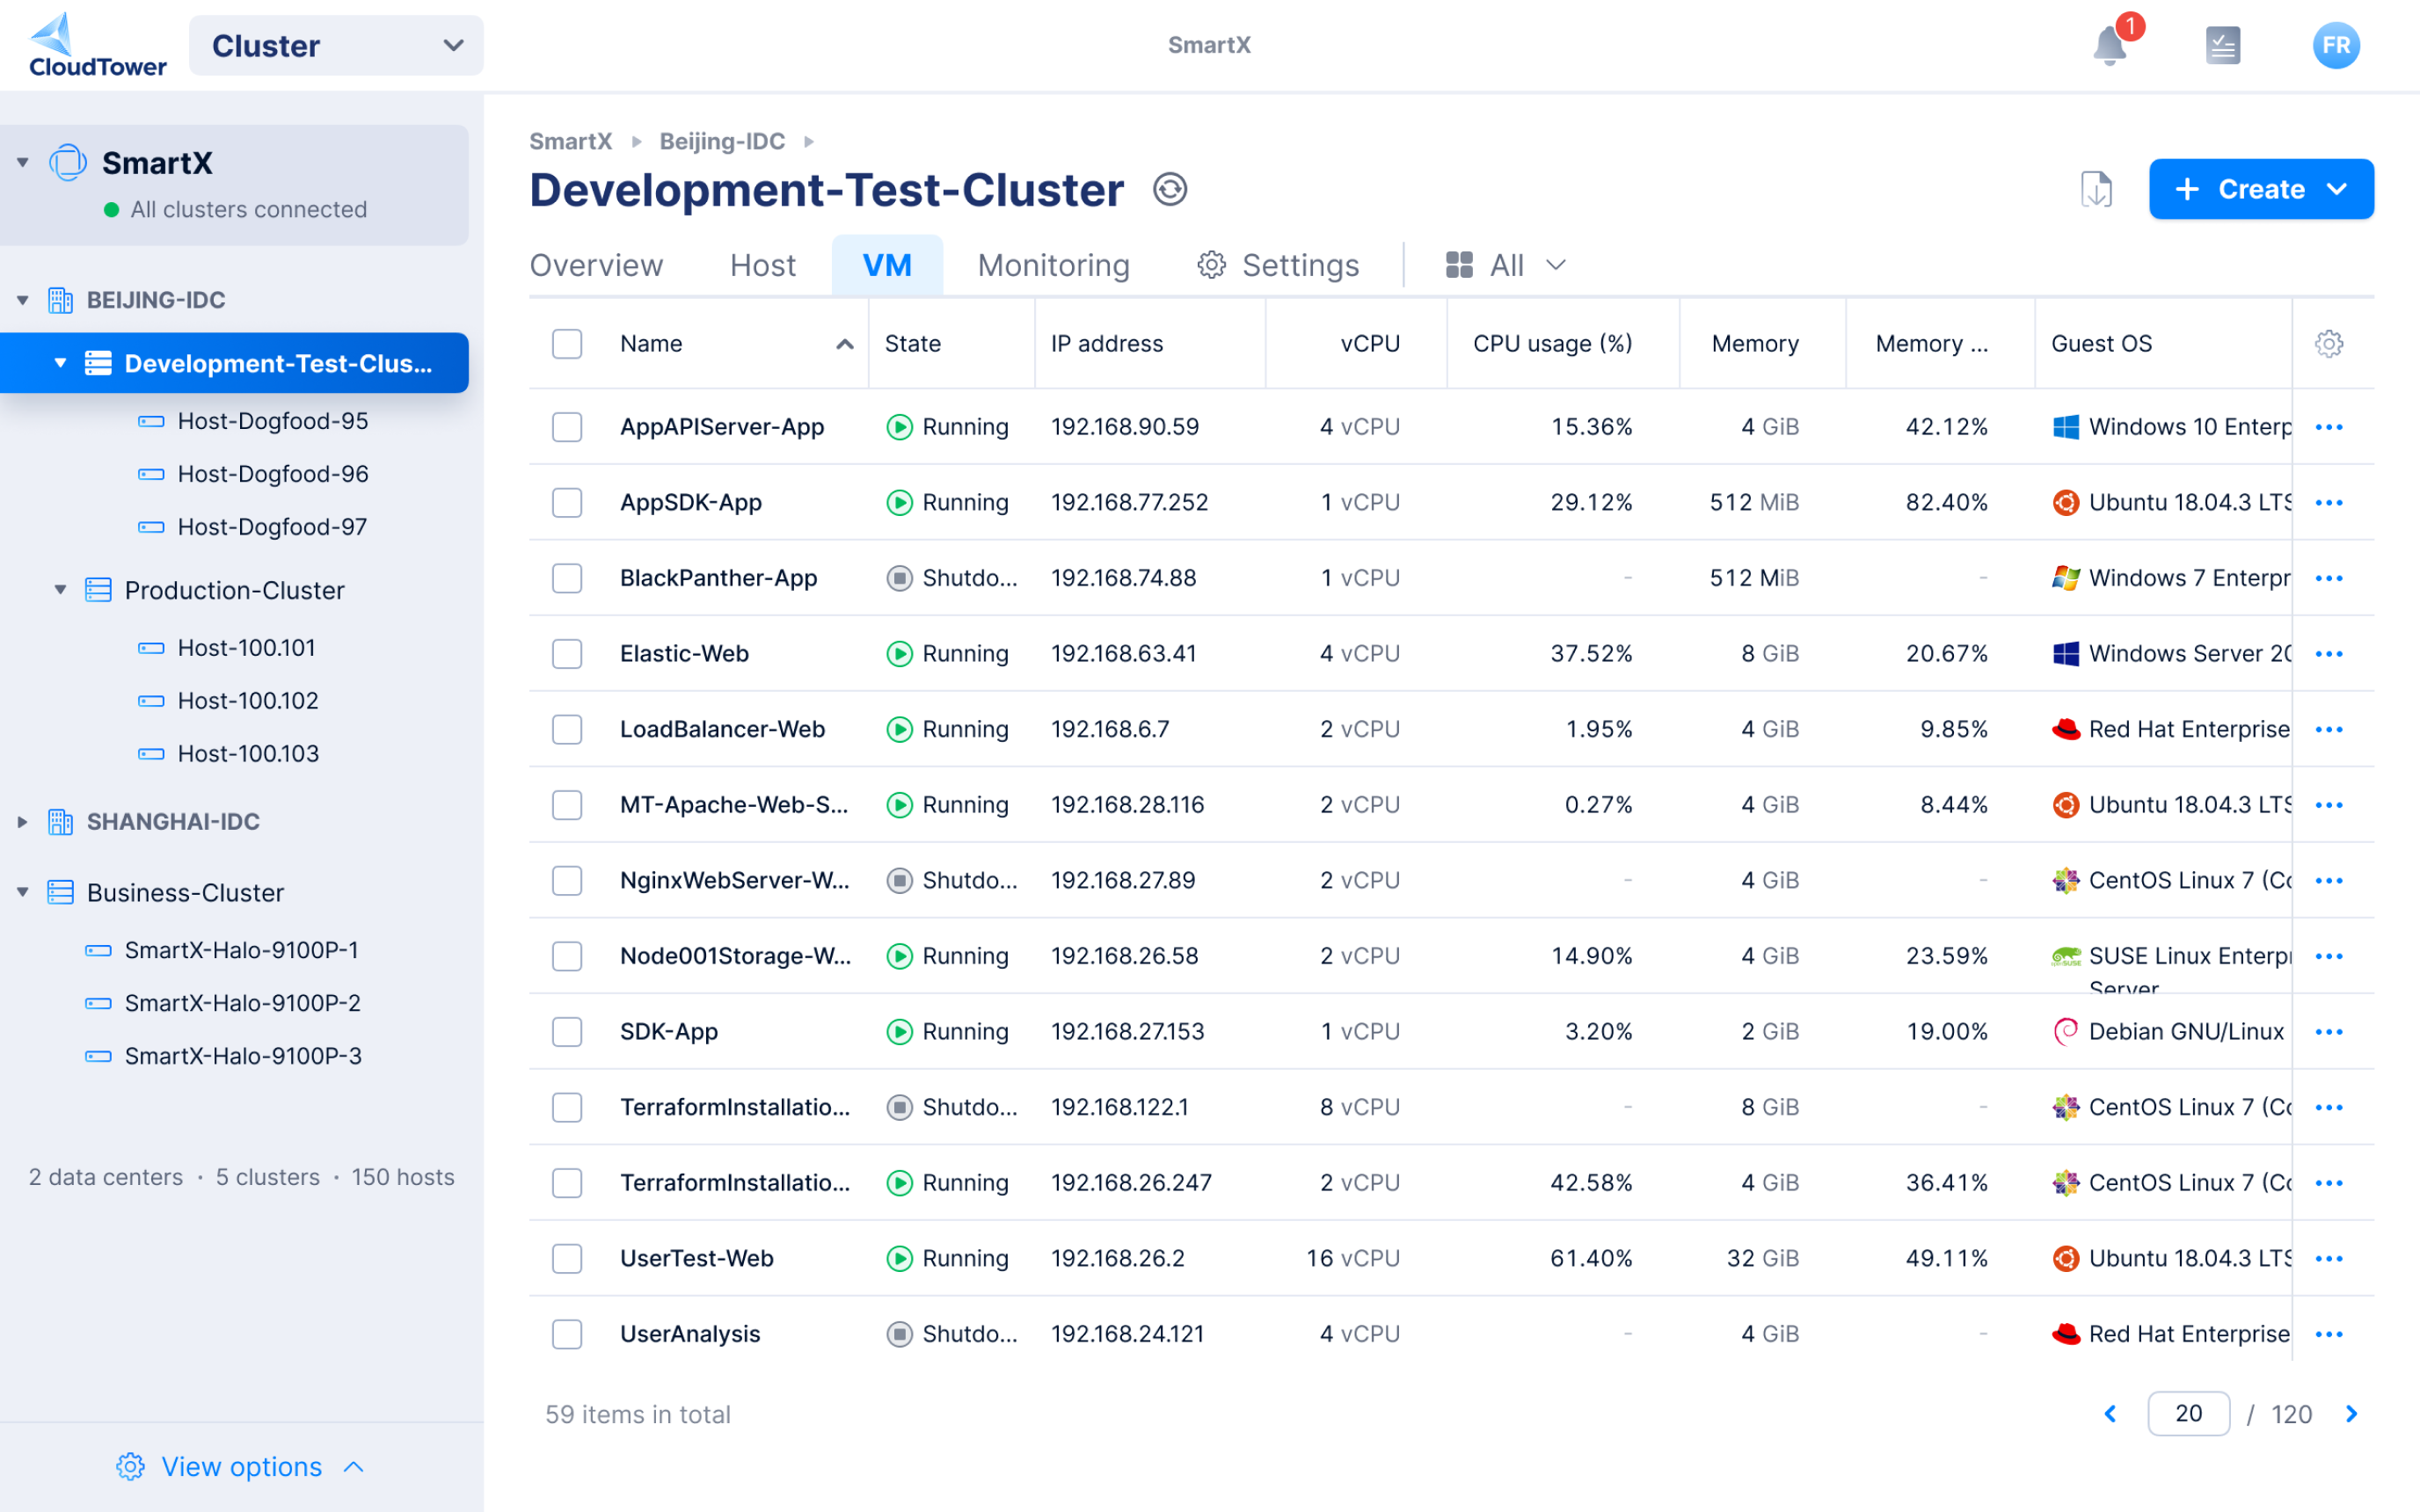Open the All view filter dropdown
Image resolution: width=2420 pixels, height=1512 pixels.
pos(1505,265)
